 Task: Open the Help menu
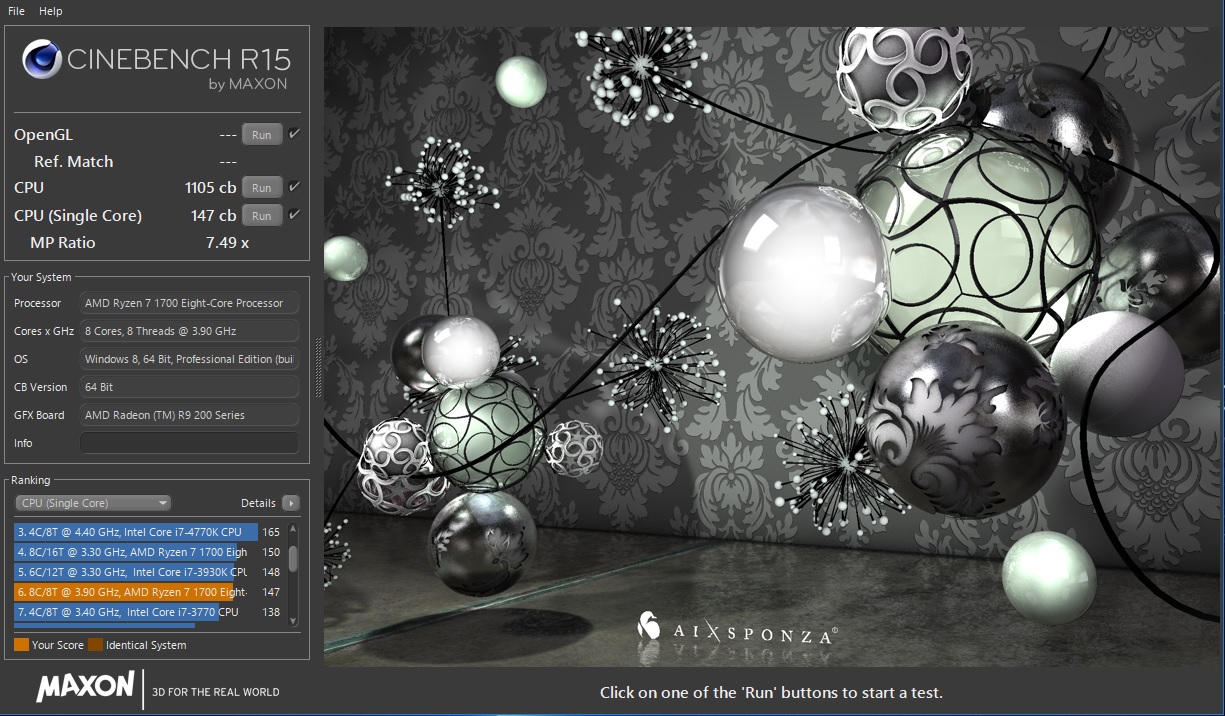(50, 11)
